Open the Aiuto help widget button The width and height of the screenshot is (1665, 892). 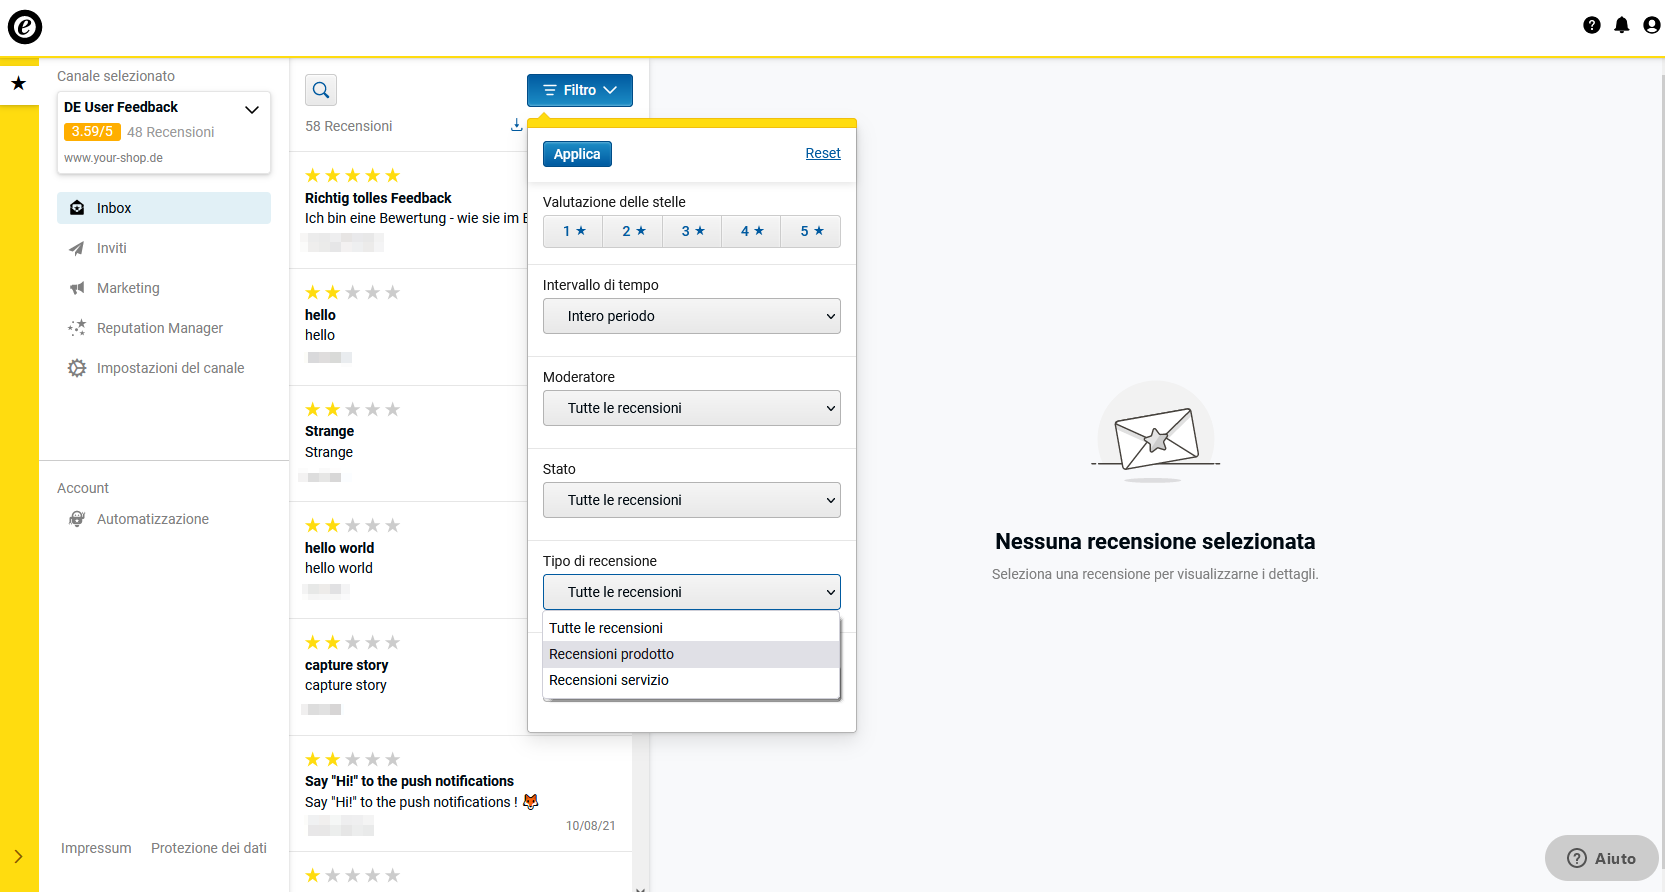1601,858
